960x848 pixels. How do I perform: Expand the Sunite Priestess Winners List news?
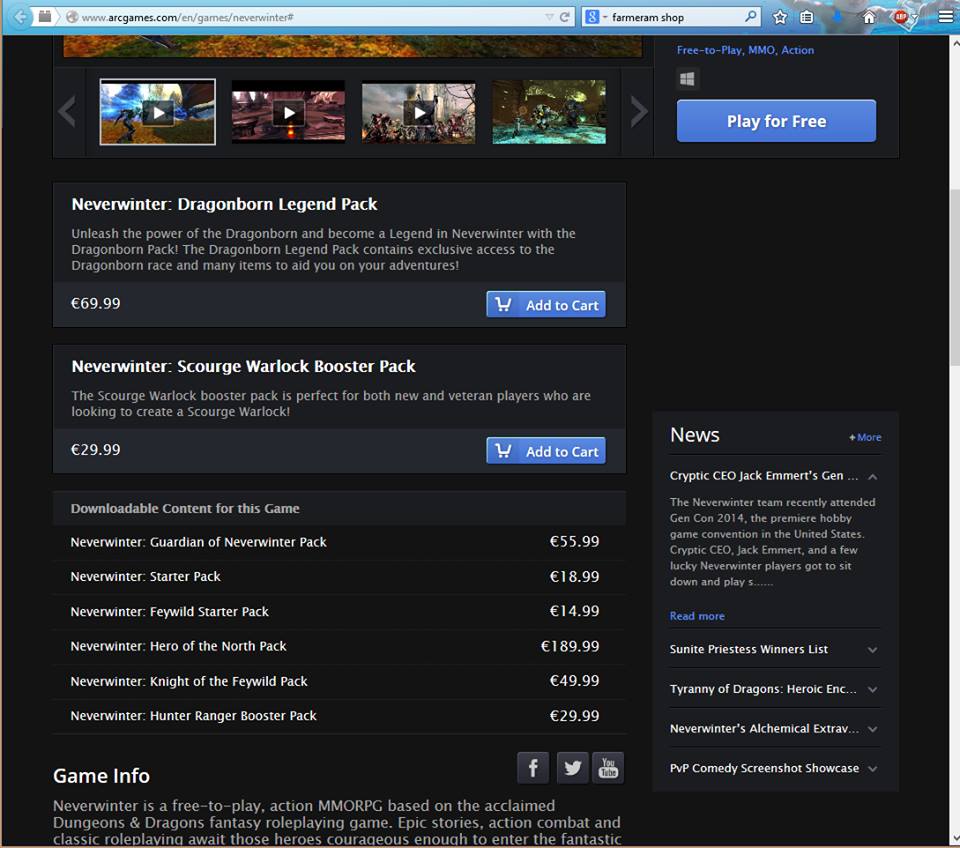[x=872, y=650]
